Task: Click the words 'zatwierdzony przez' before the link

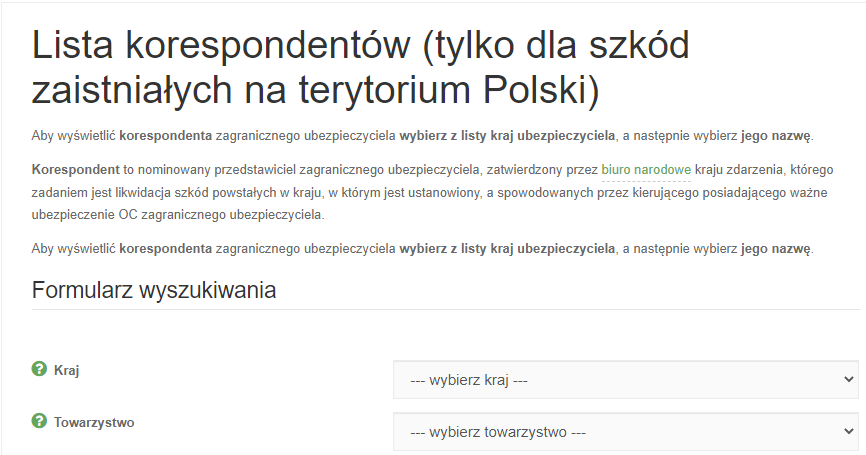Action: pos(542,170)
